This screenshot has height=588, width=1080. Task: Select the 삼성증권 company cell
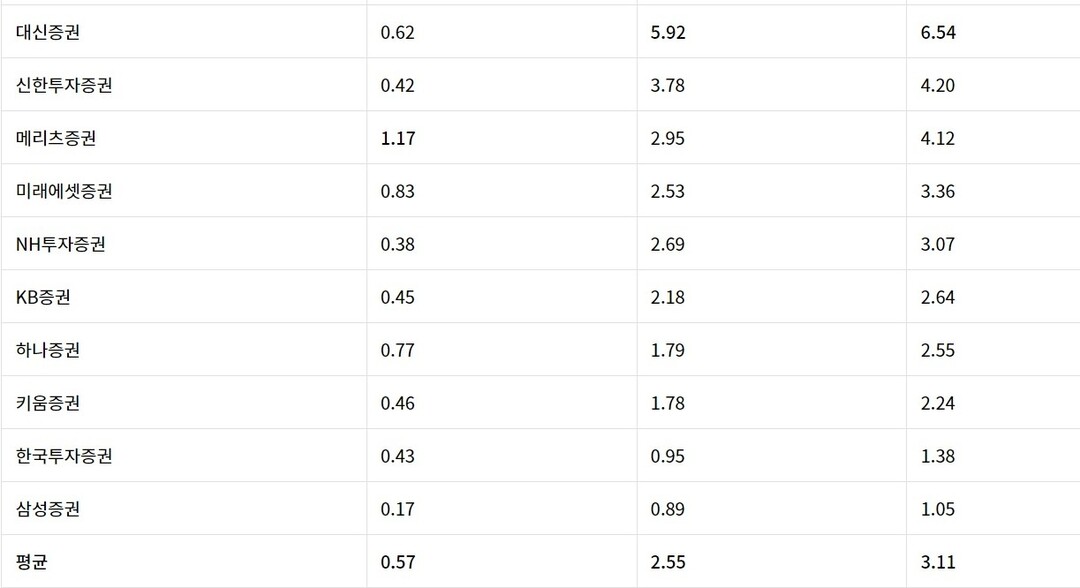click(x=48, y=509)
